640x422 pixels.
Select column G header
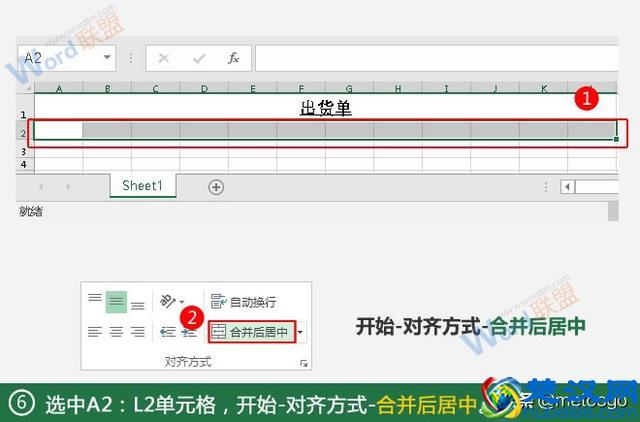coord(349,88)
